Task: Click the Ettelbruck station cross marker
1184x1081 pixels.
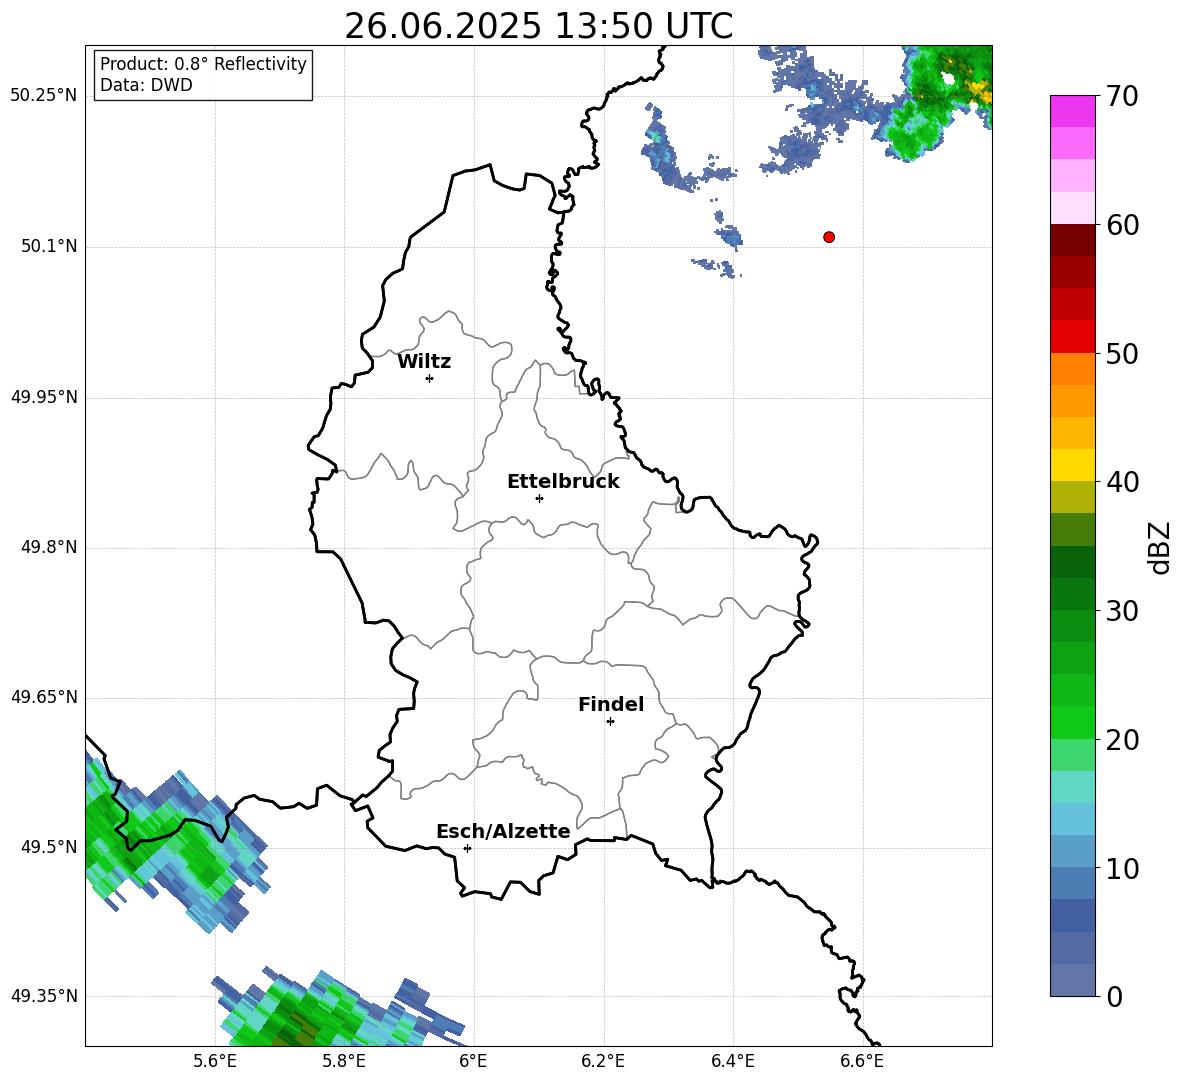Action: pos(539,498)
